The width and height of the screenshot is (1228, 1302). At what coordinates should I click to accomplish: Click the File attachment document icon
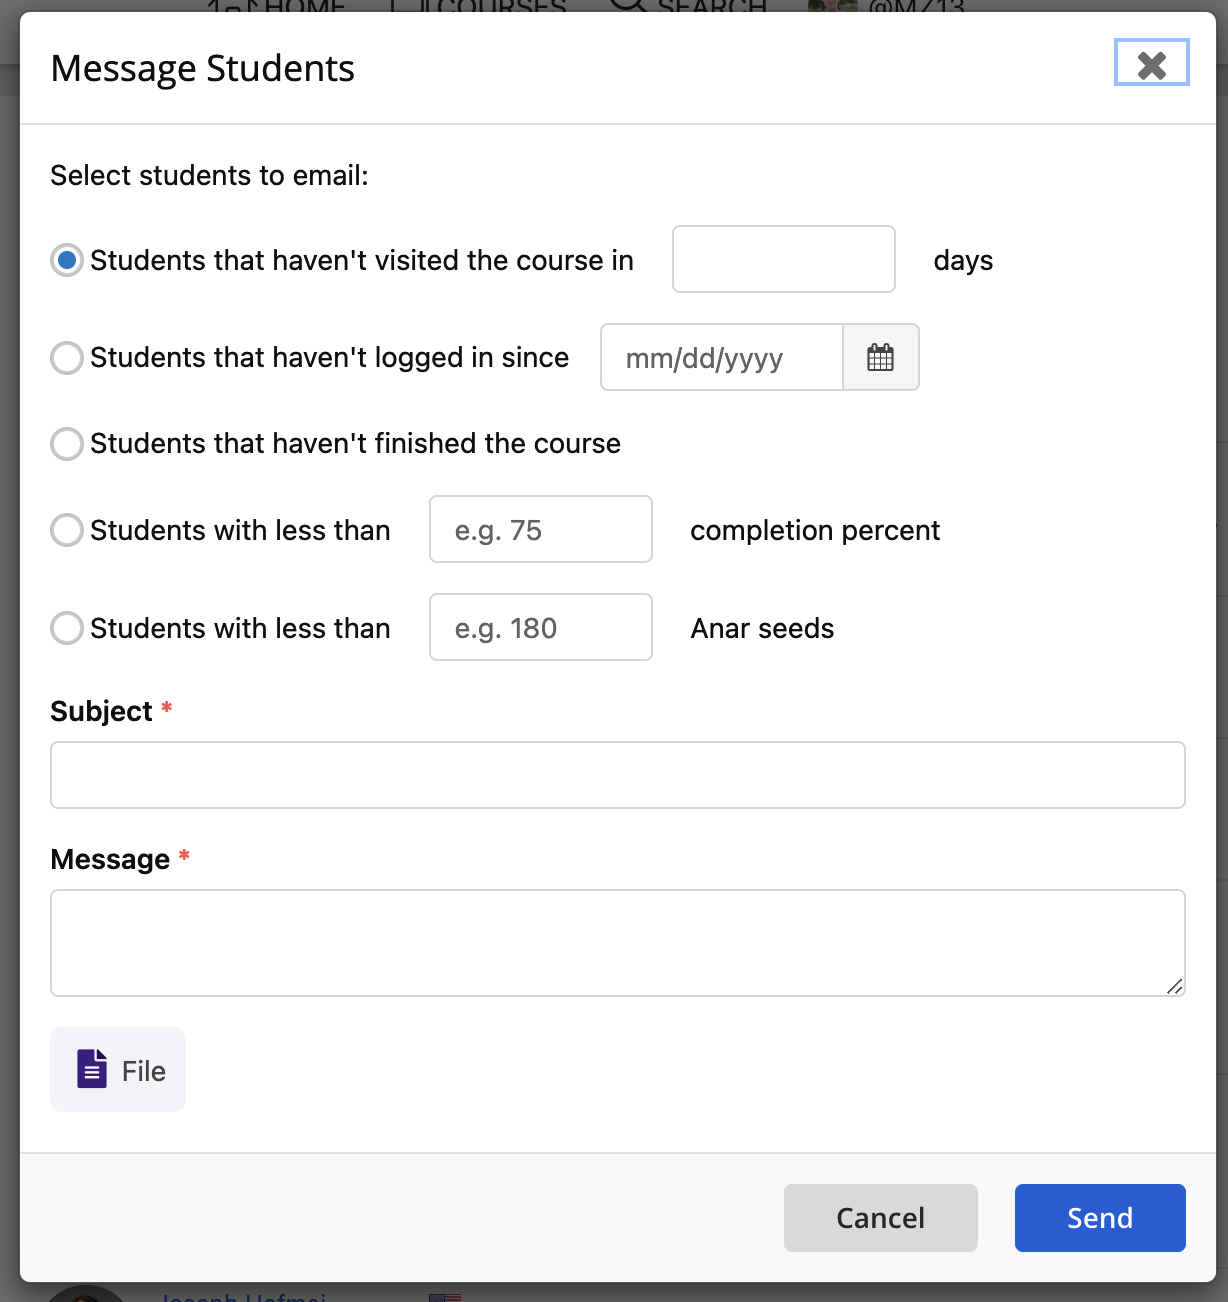pyautogui.click(x=92, y=1069)
